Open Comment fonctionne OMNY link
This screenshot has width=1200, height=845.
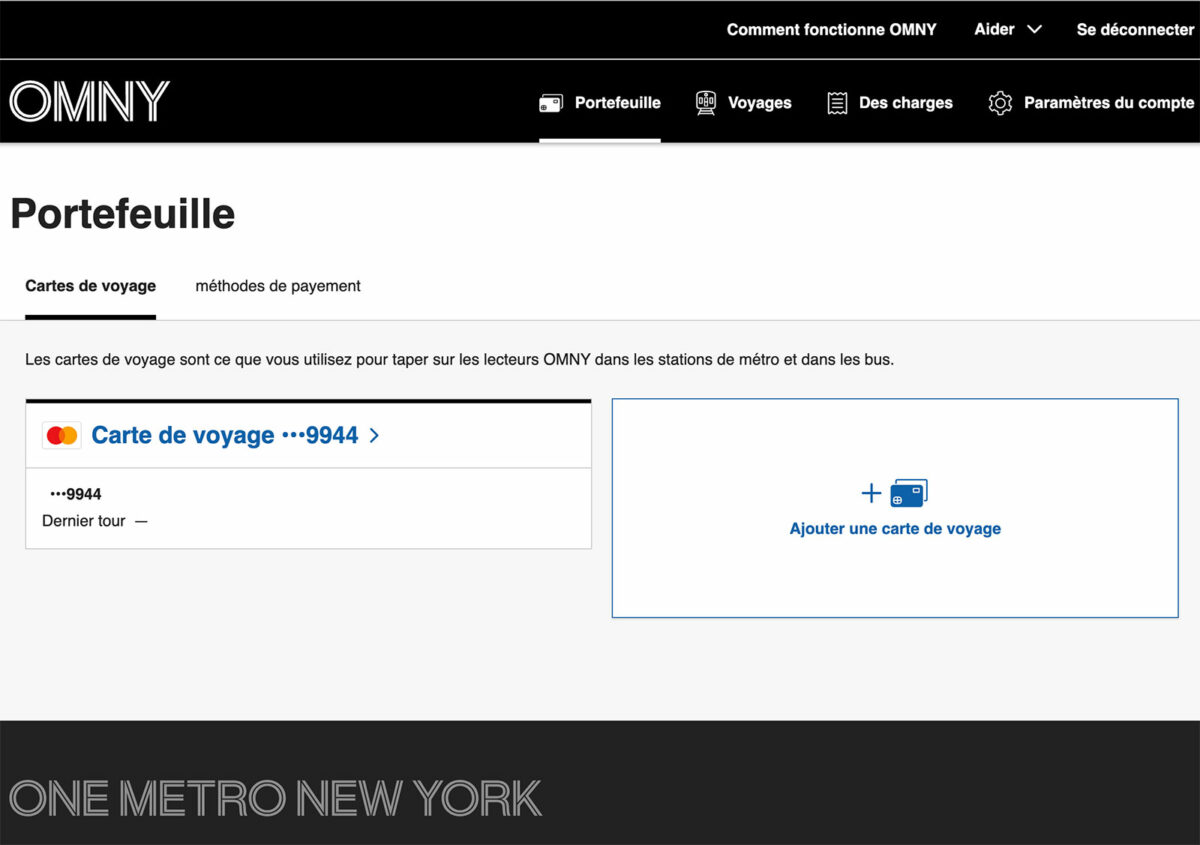tap(832, 29)
